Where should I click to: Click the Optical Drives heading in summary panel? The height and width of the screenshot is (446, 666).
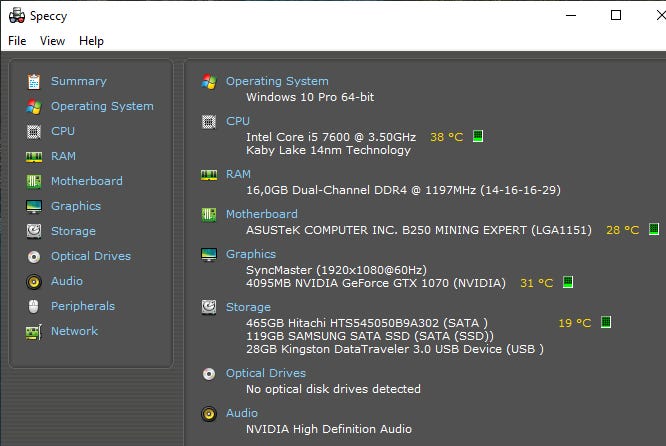pyautogui.click(x=265, y=373)
